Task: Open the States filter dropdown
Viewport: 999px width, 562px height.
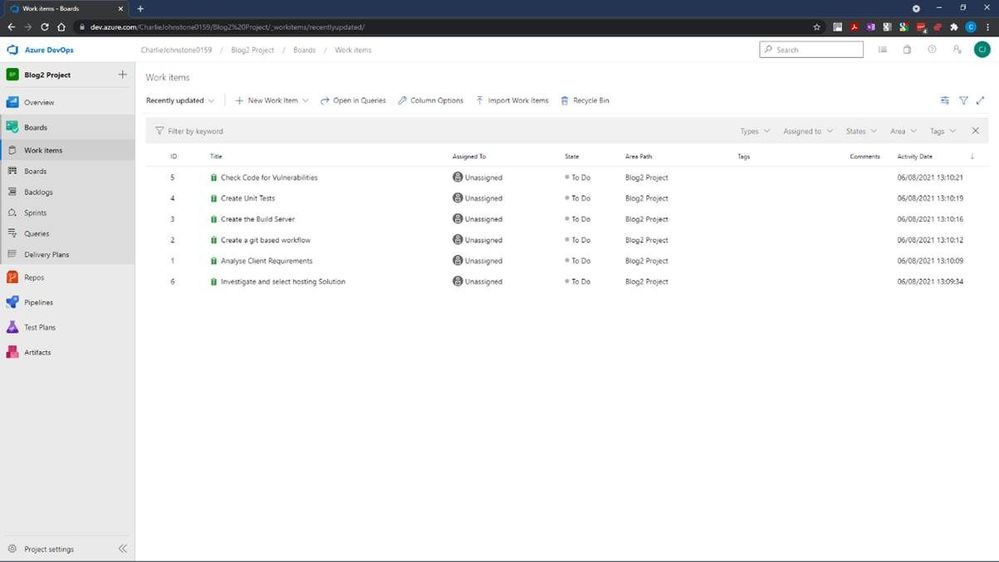Action: [861, 131]
